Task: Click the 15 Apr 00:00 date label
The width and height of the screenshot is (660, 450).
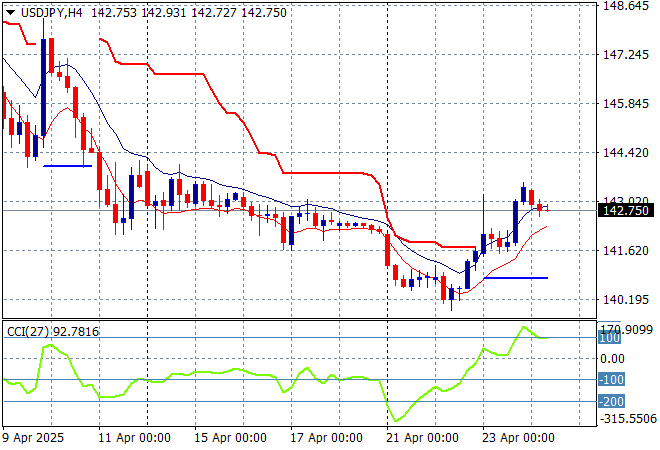Action: [230, 438]
